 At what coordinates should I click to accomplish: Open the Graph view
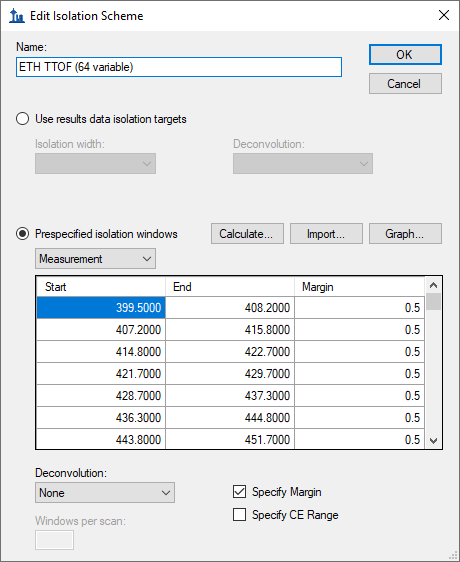point(405,234)
